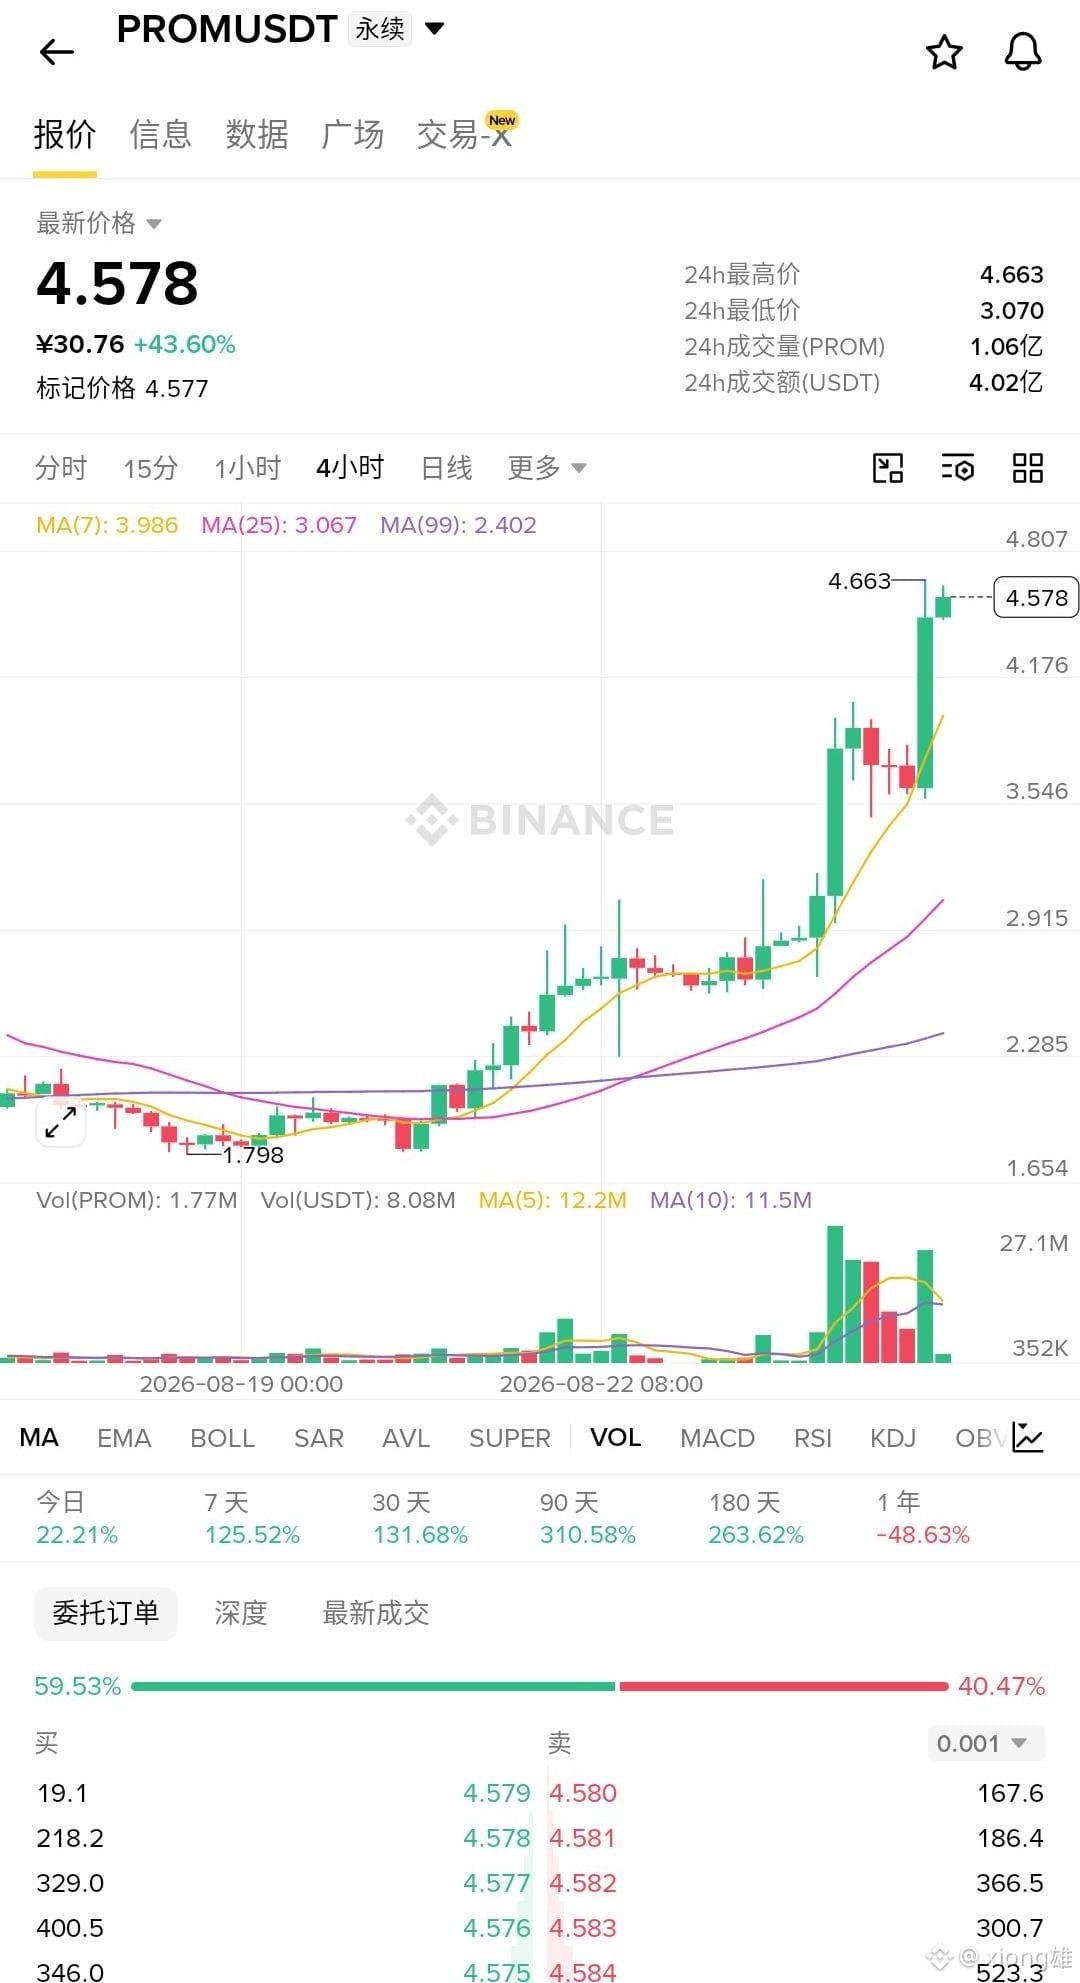
Task: Tap the 标记价格 4.577 mark price
Action: (x=122, y=388)
